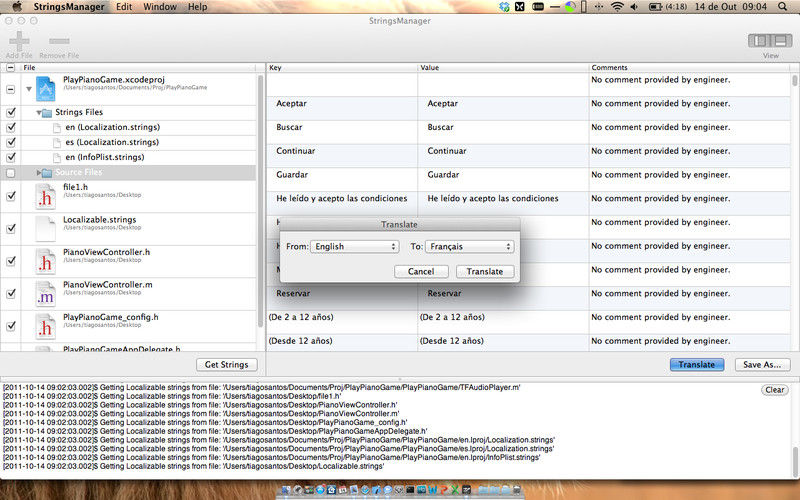Image resolution: width=800 pixels, height=500 pixels.
Task: Click the Remove File minus icon
Action: (59, 41)
